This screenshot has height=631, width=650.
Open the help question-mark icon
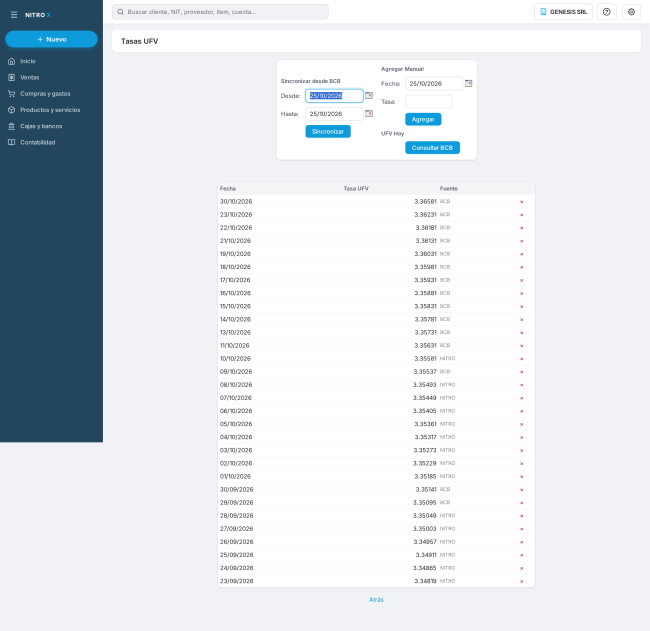pyautogui.click(x=606, y=12)
